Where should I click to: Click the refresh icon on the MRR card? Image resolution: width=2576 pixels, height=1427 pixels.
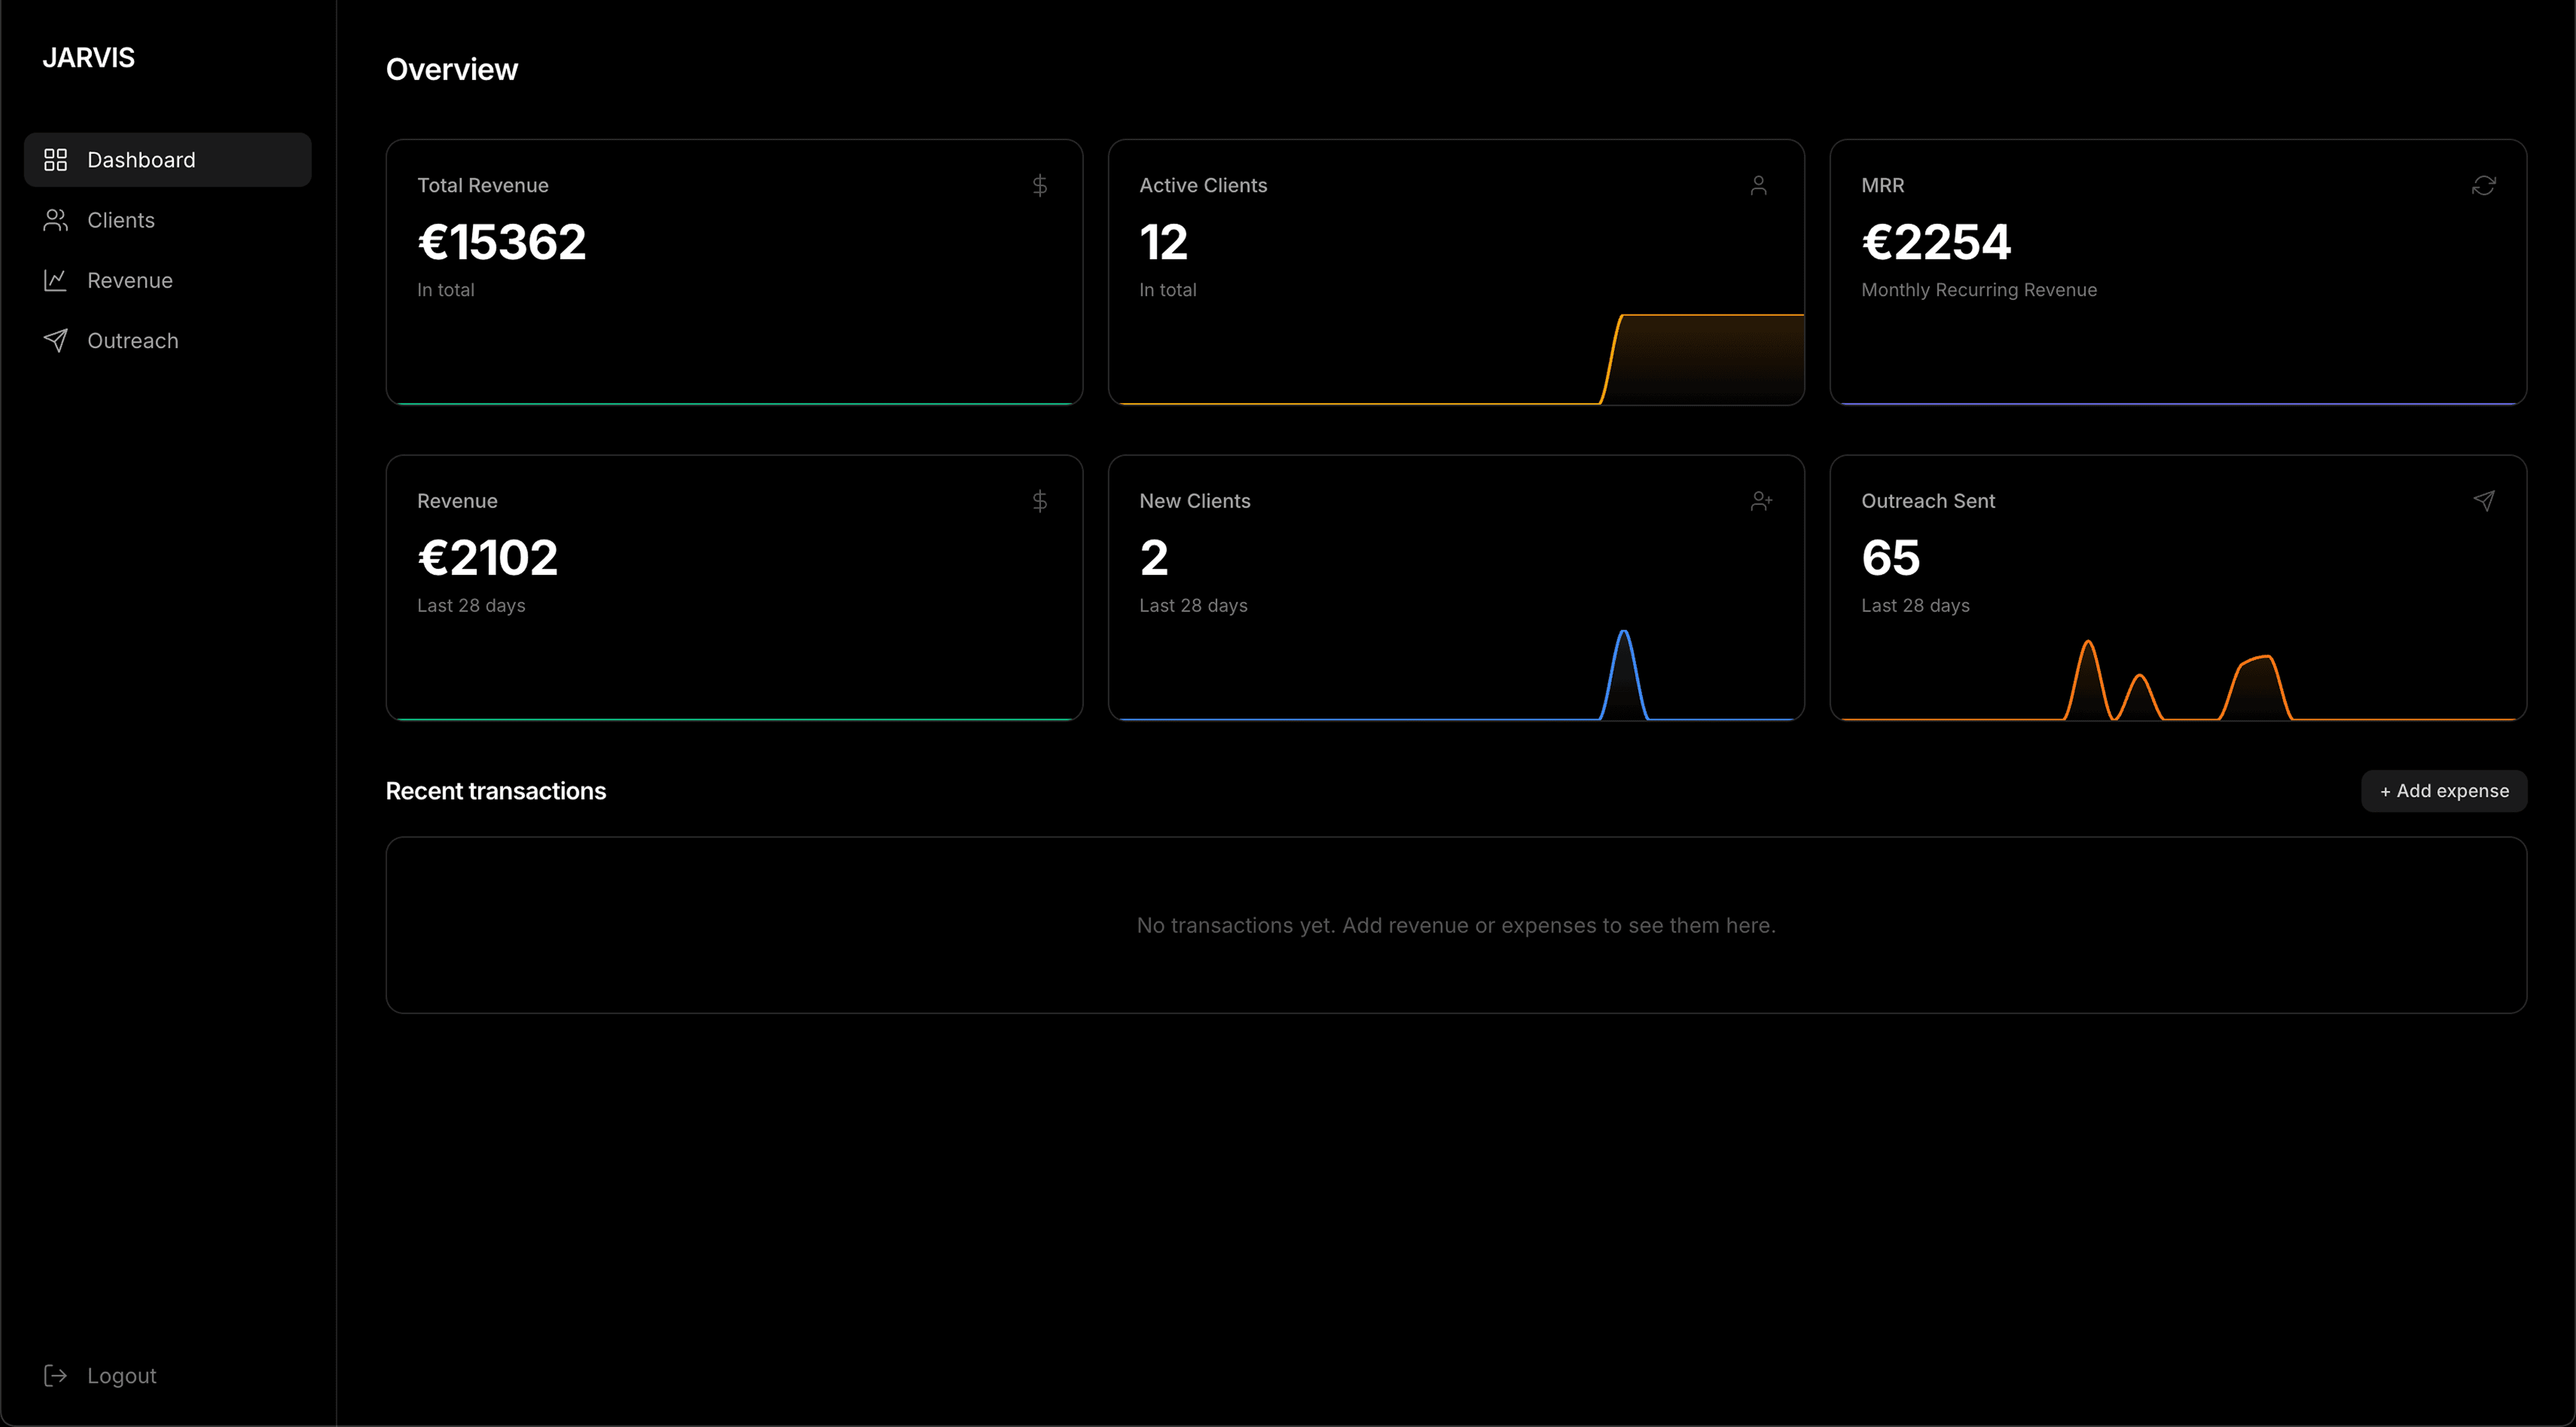coord(2484,185)
